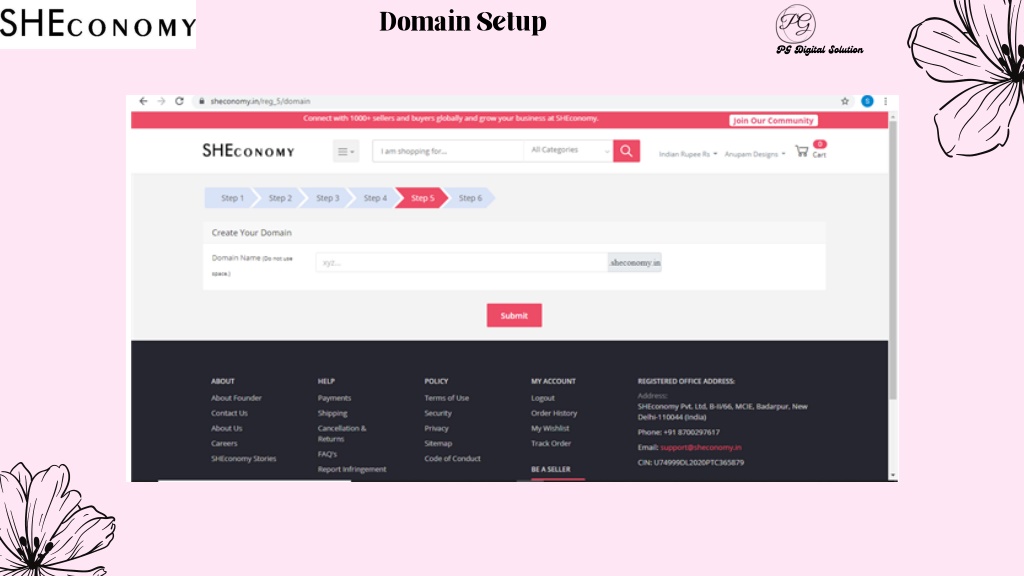Open the Anupam Designs account dropdown

point(754,154)
